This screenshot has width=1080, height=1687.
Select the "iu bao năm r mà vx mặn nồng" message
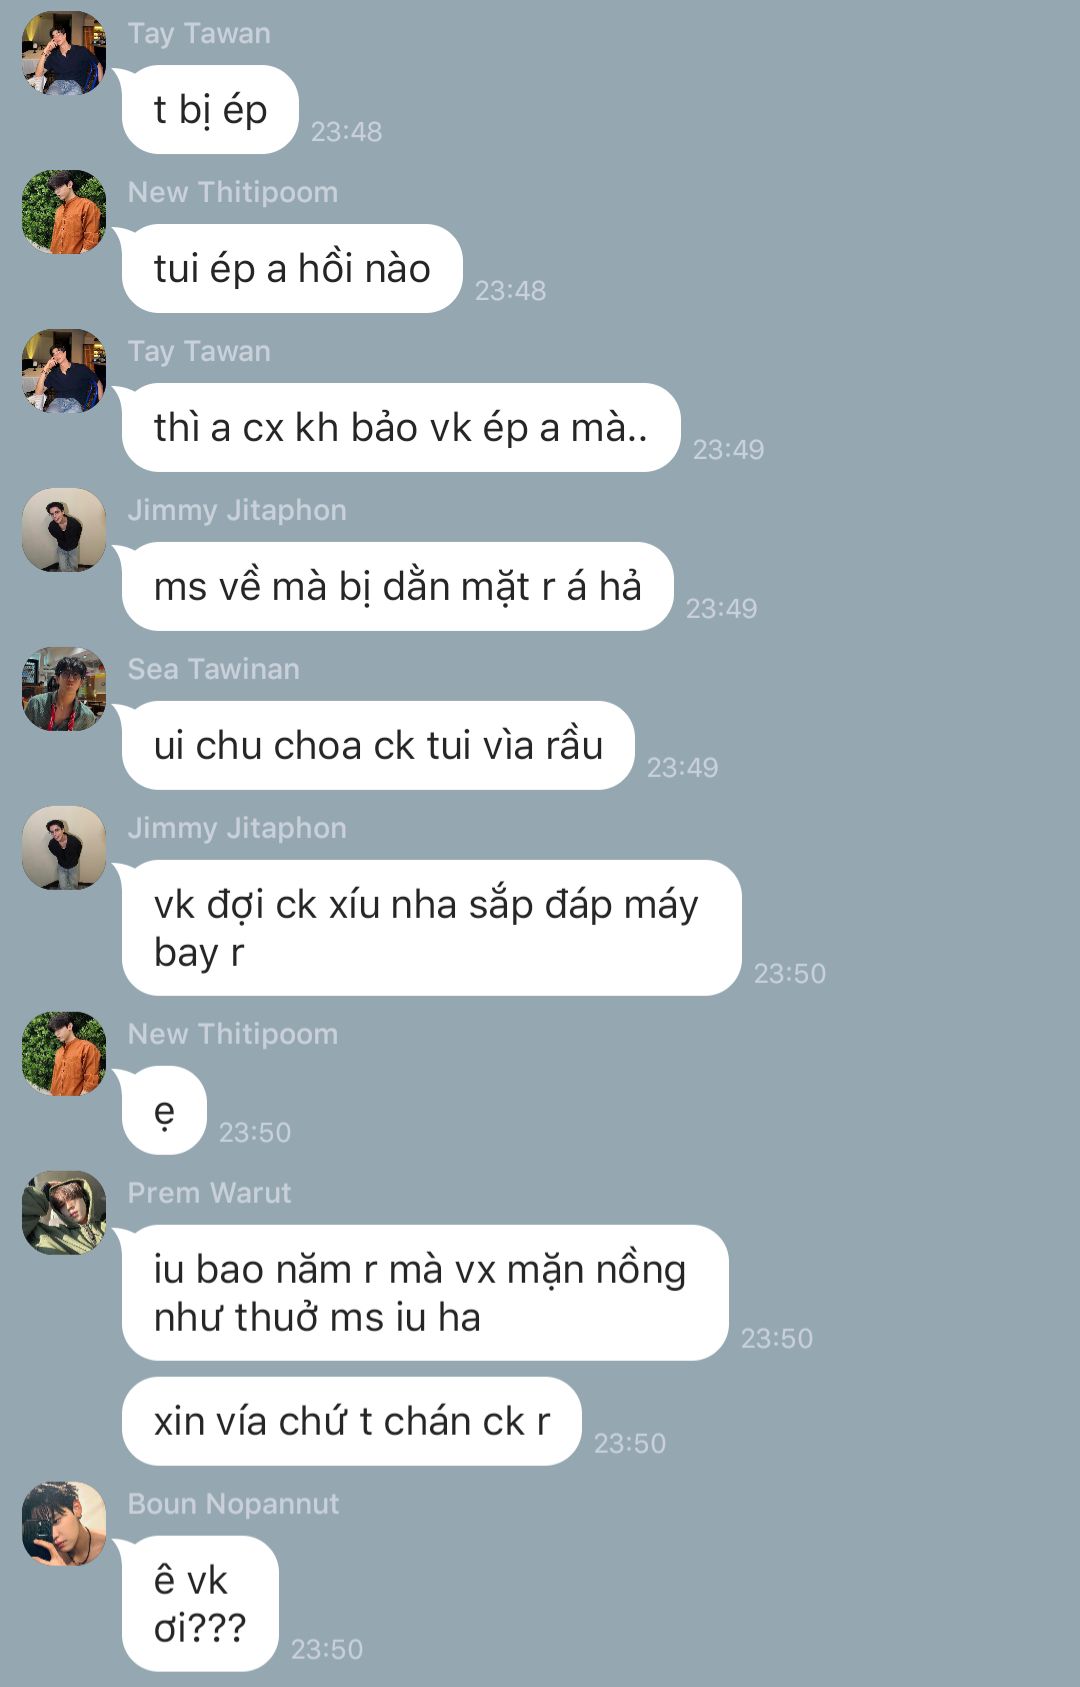425,1293
